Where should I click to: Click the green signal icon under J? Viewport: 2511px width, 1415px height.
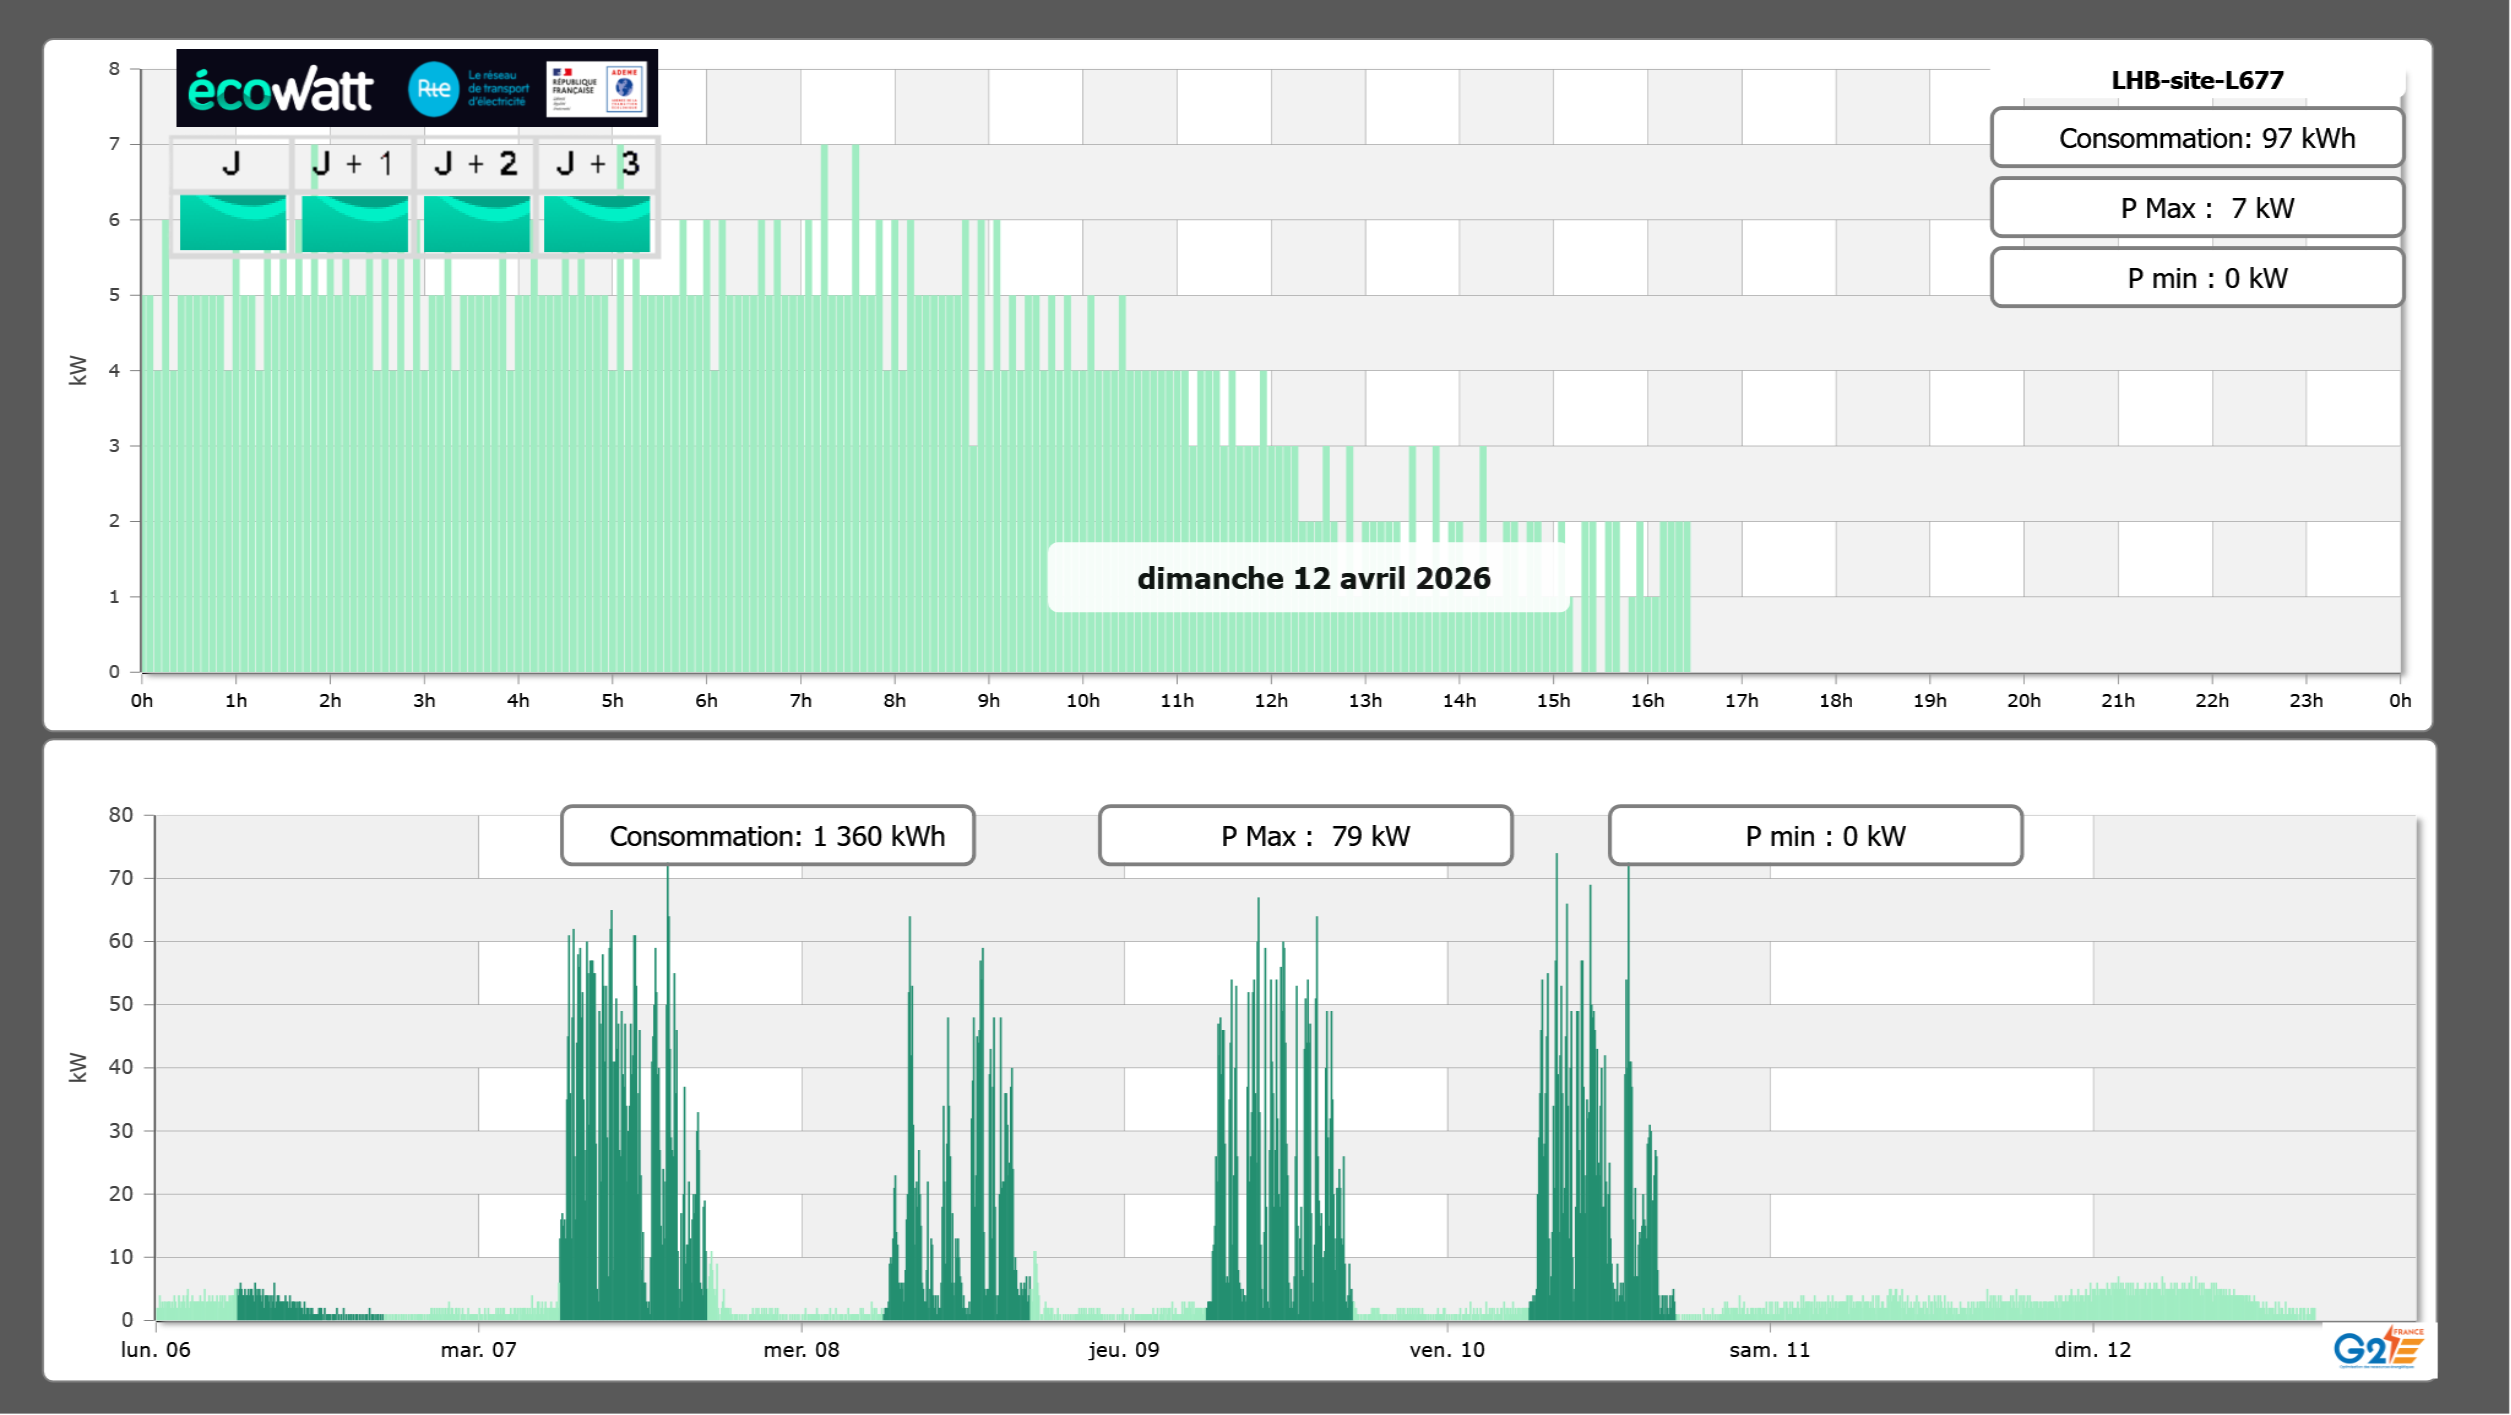click(232, 223)
